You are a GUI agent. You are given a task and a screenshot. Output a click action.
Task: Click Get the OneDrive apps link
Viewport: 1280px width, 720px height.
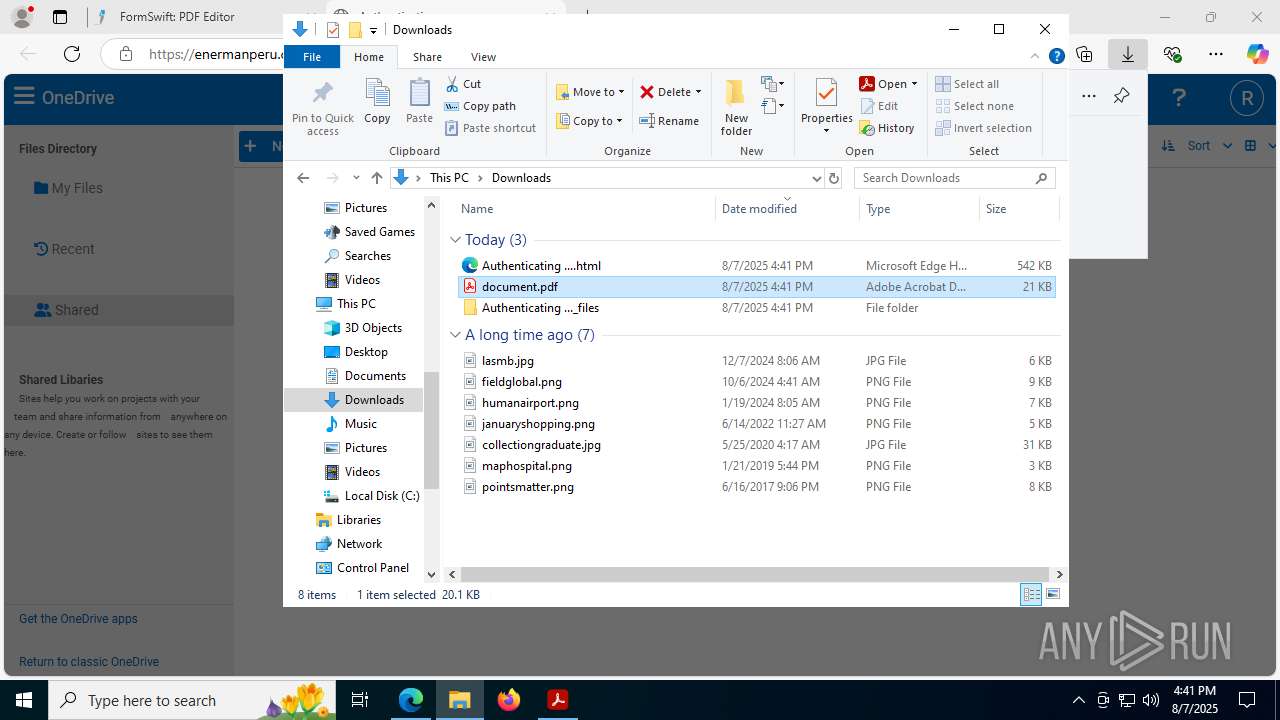click(x=78, y=619)
